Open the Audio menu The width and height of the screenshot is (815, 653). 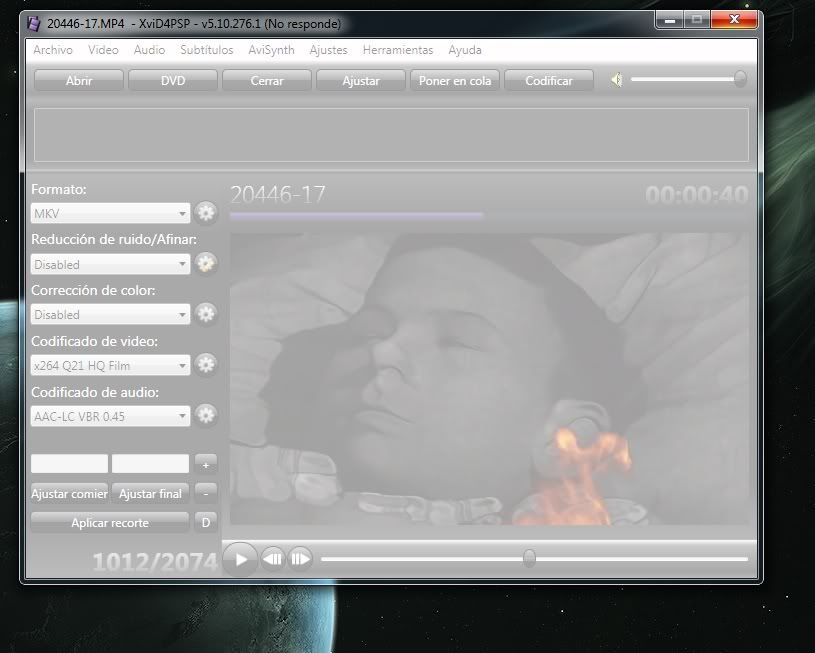[x=149, y=50]
